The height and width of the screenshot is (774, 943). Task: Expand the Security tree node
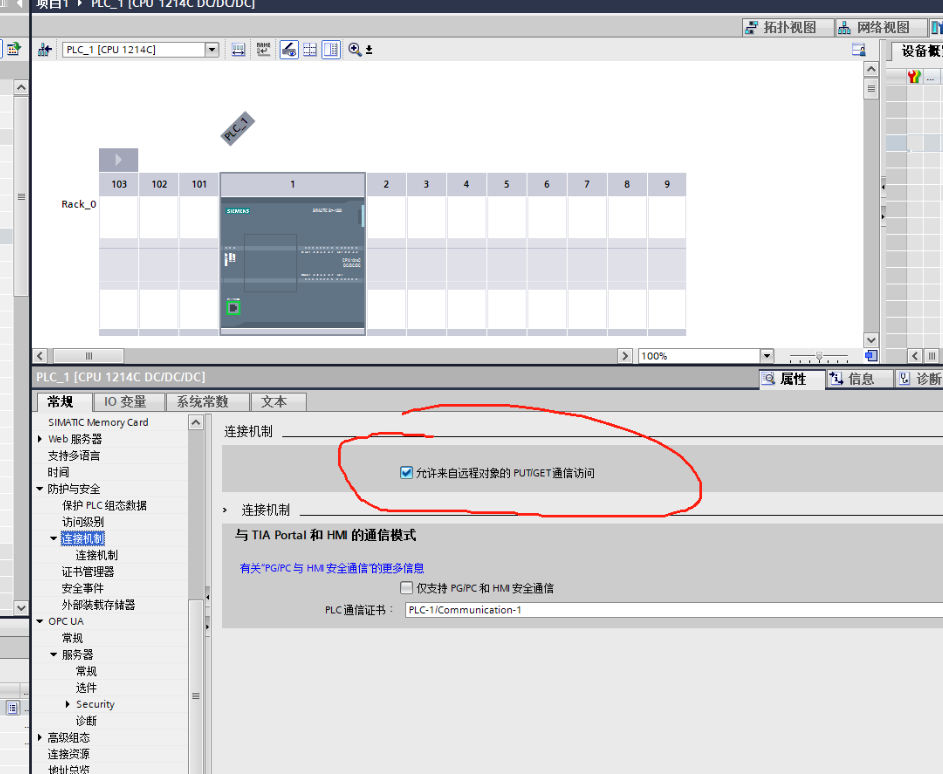pyautogui.click(x=68, y=704)
